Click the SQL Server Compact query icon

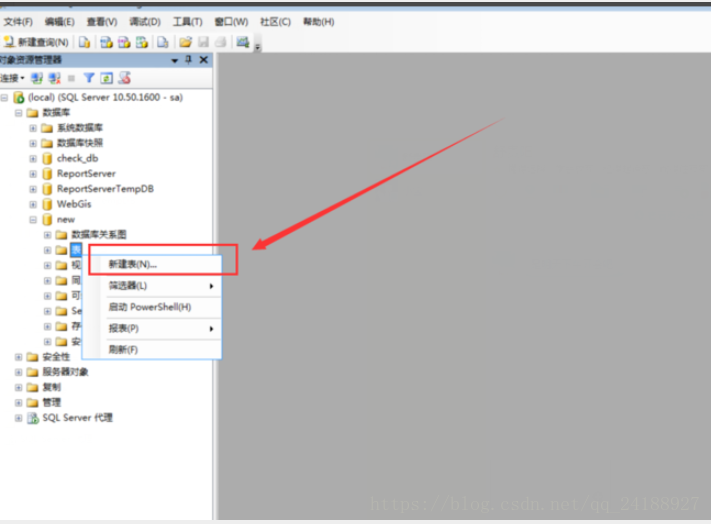point(163,42)
